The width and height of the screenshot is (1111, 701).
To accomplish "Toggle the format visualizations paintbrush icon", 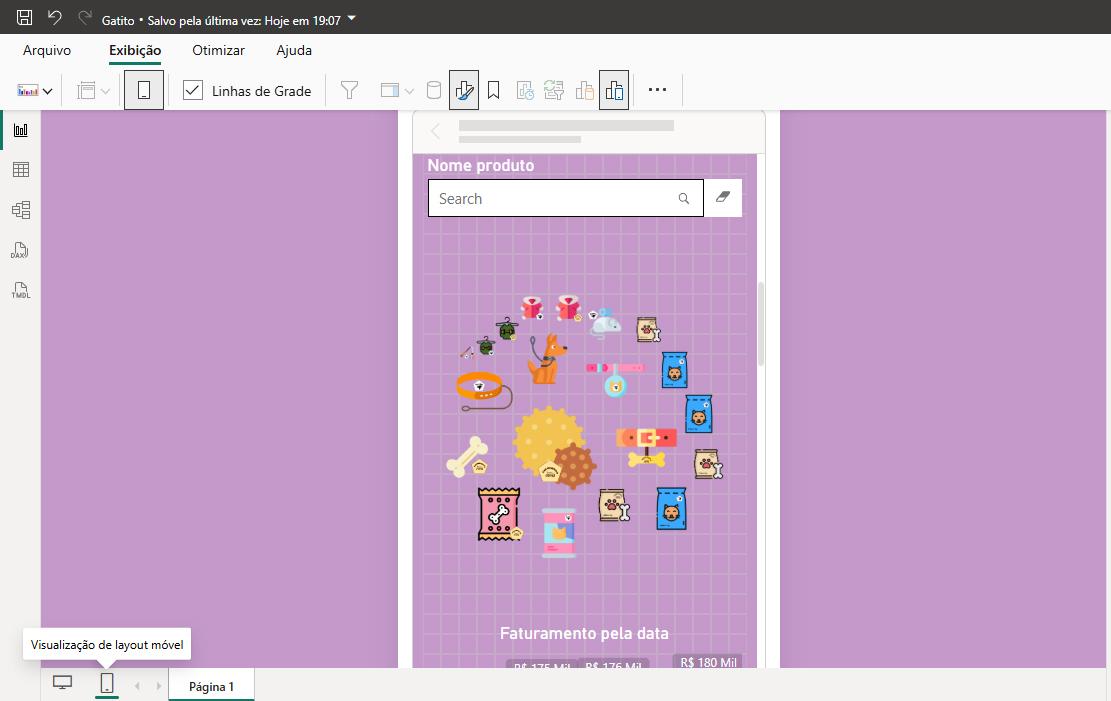I will coord(463,90).
